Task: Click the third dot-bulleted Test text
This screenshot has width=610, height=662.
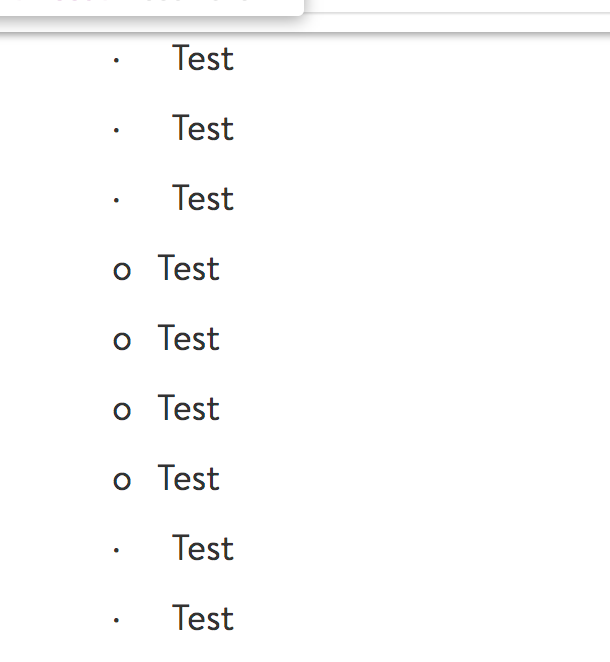Action: (203, 199)
